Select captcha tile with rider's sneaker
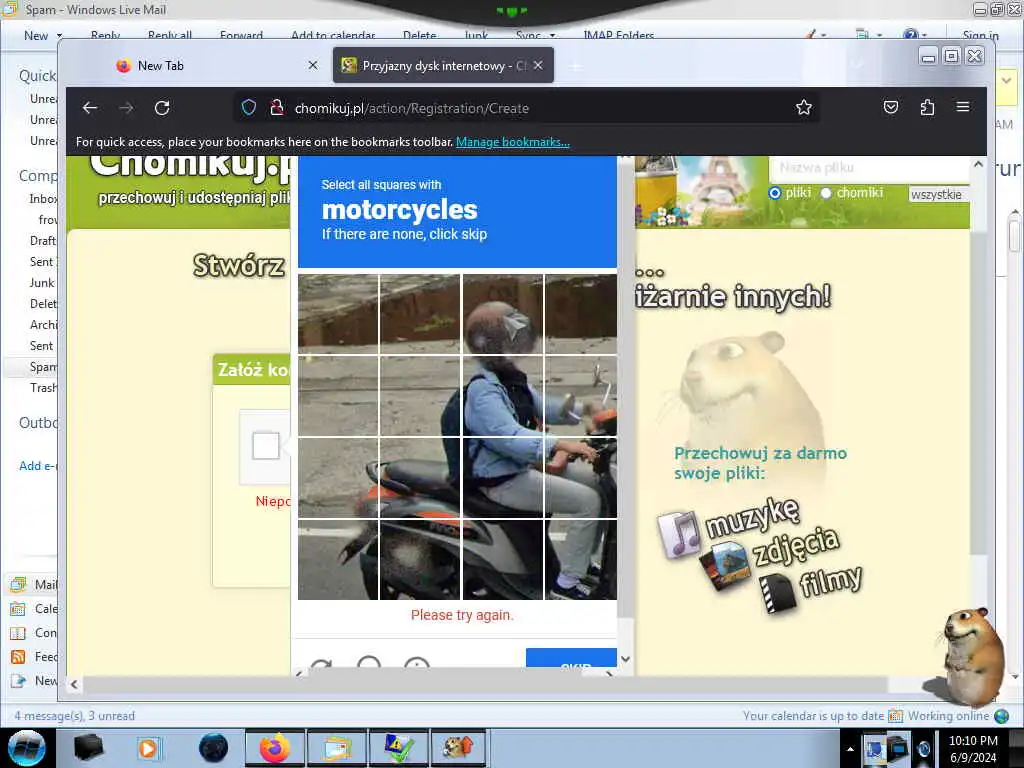This screenshot has height=768, width=1024. coord(581,560)
